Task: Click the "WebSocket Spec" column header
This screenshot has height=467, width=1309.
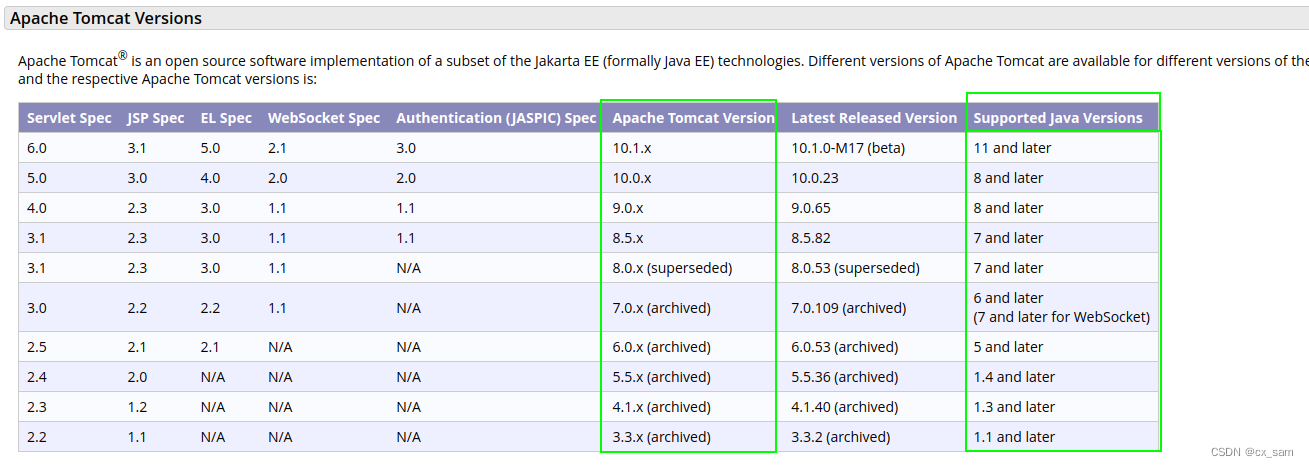Action: tap(324, 118)
